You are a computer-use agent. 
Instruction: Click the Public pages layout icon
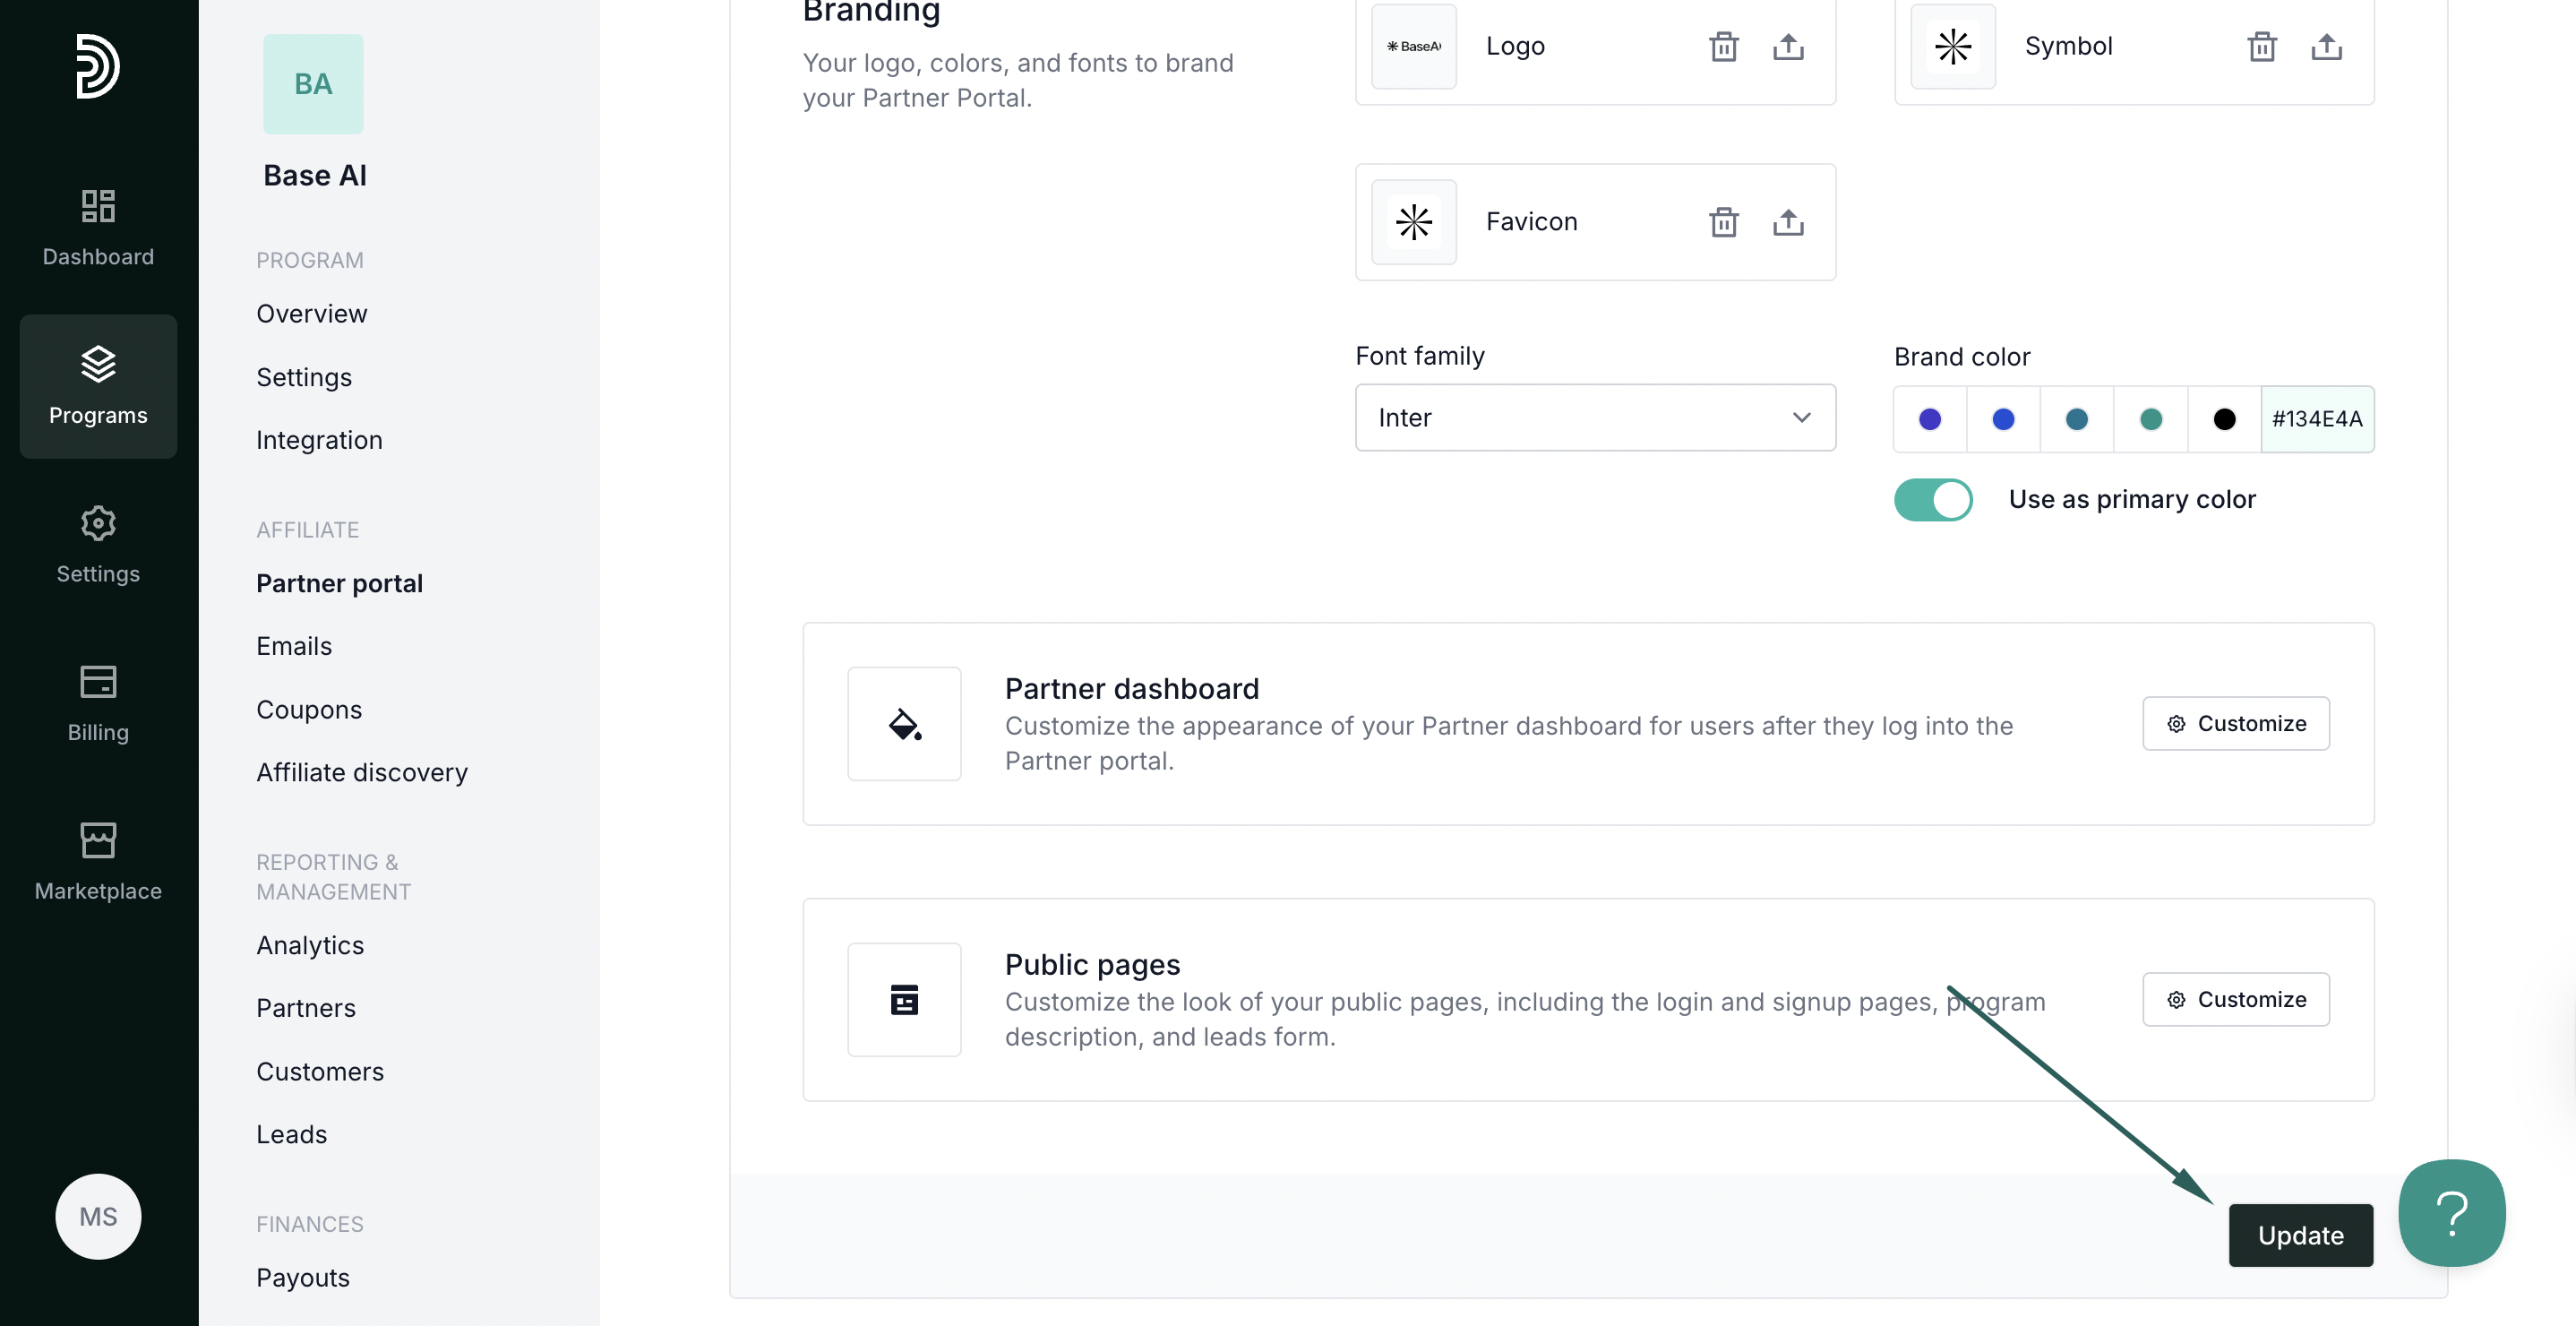click(904, 1000)
